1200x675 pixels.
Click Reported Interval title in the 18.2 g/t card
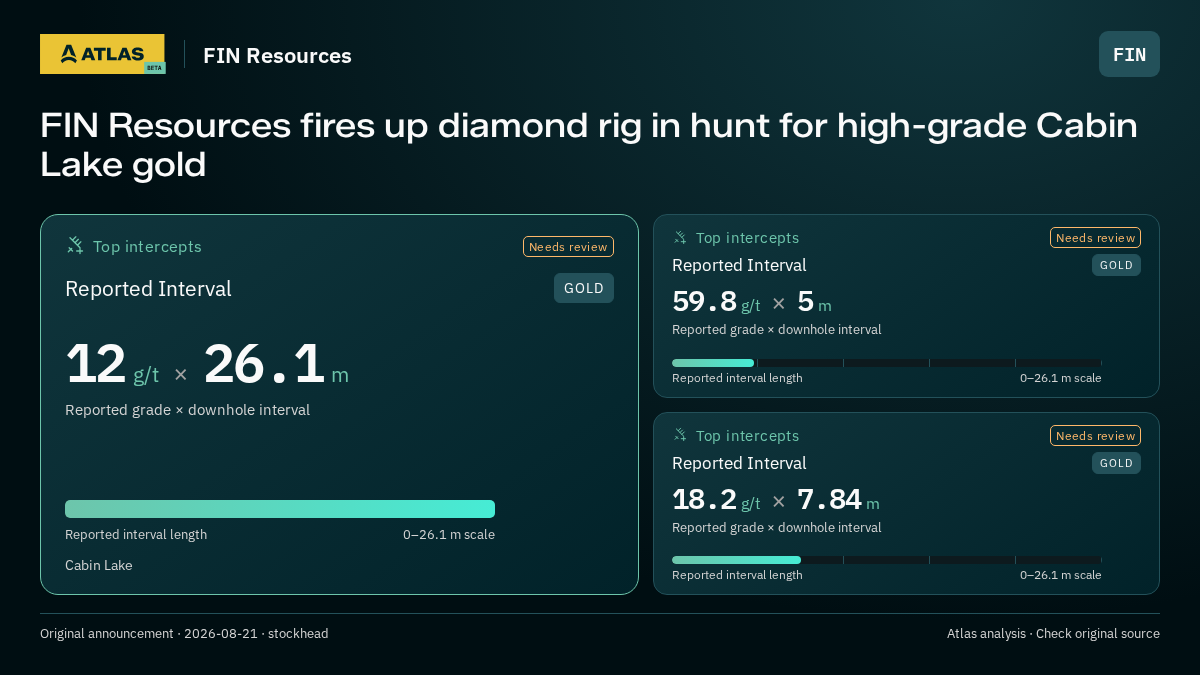tap(739, 463)
